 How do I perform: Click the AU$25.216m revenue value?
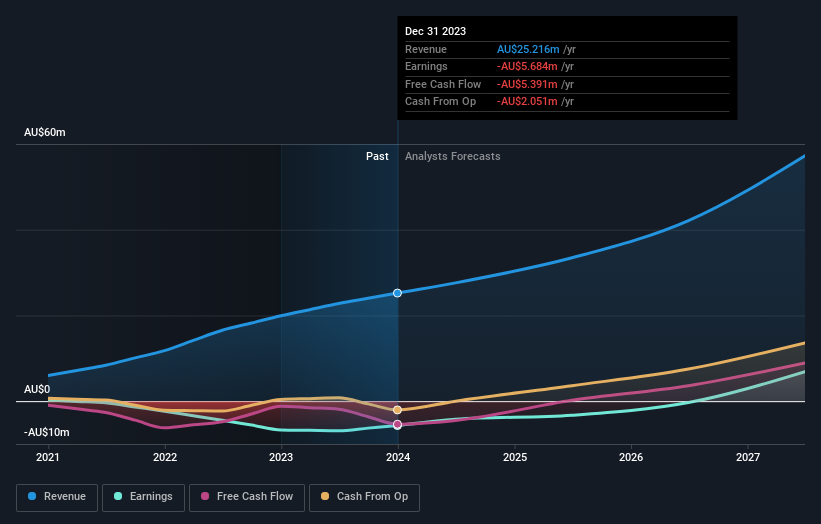pos(528,49)
